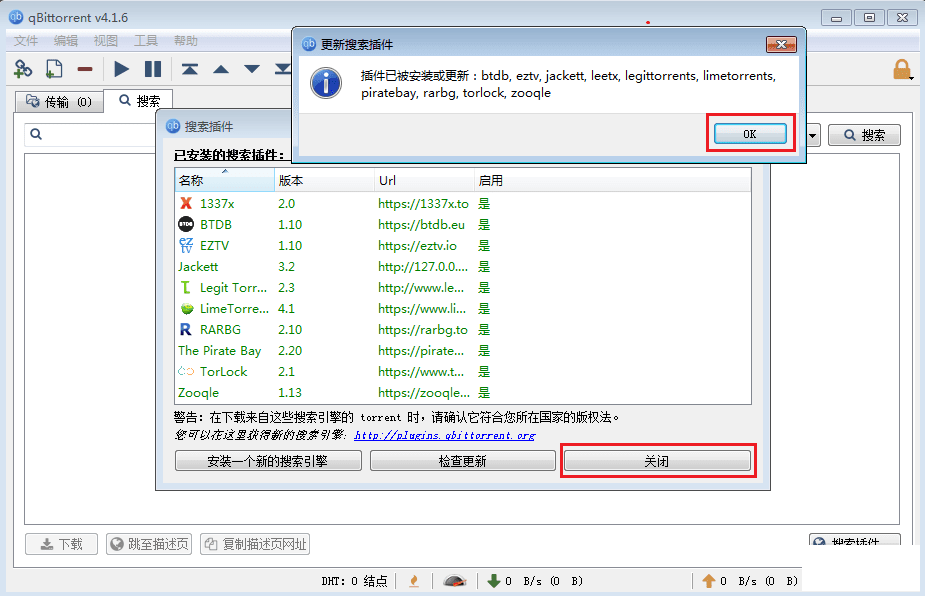Click the RARBG plugin icon

(186, 329)
